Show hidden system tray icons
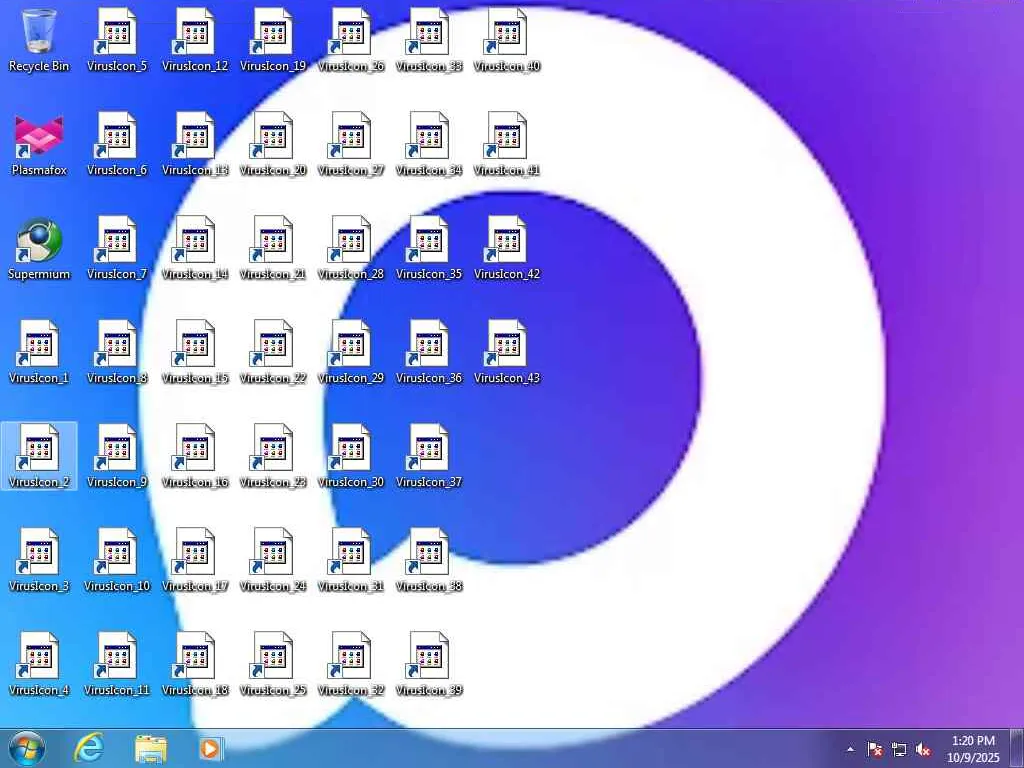This screenshot has height=768, width=1024. click(x=850, y=749)
